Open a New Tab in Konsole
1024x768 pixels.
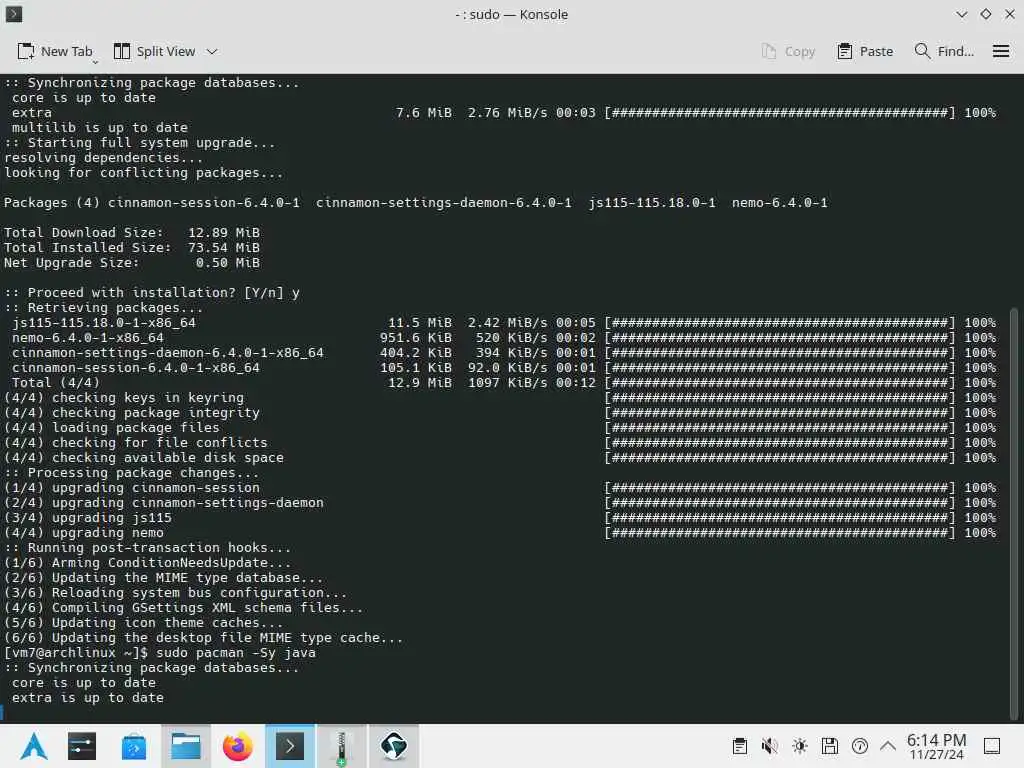coord(55,52)
